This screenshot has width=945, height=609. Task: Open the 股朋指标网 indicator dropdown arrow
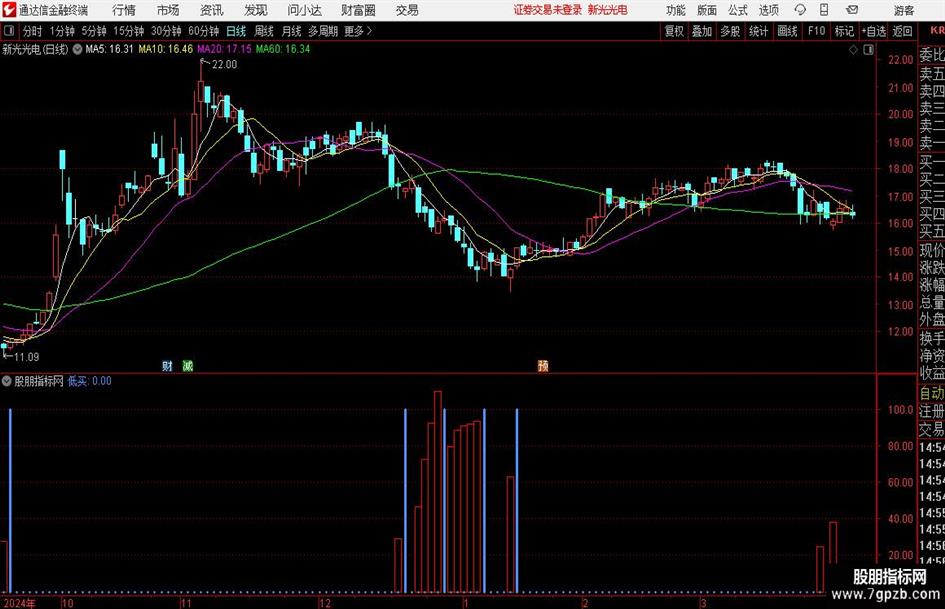(x=7, y=381)
